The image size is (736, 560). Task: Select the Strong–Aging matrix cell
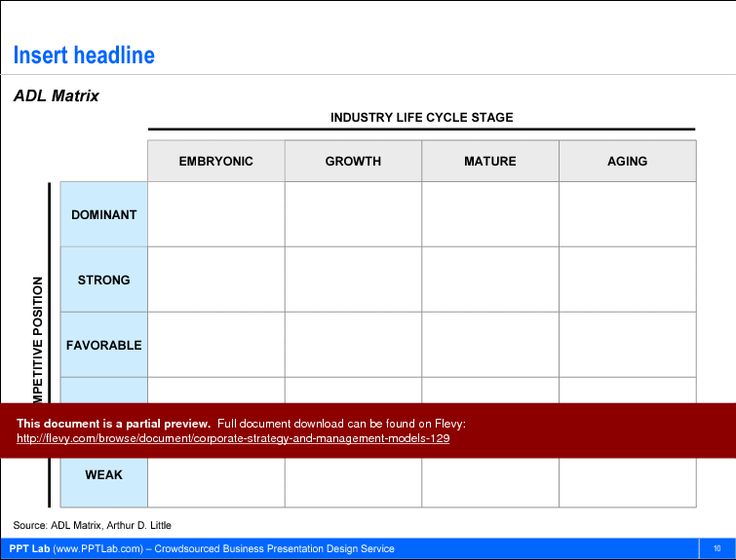pyautogui.click(x=628, y=279)
